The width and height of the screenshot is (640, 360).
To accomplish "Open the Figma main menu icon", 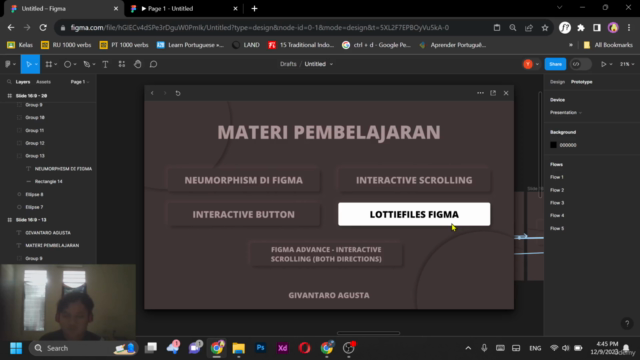I will [8, 64].
